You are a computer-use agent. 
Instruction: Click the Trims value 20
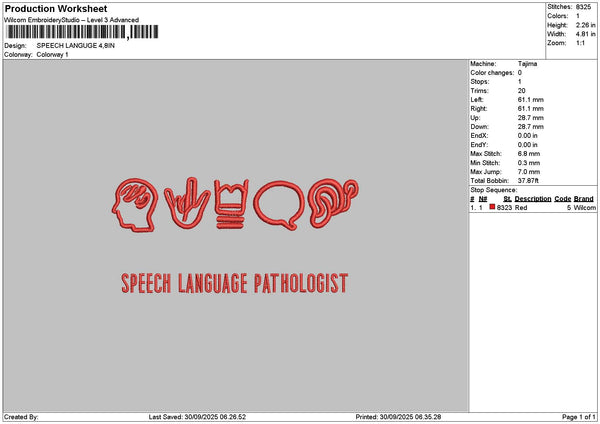click(x=522, y=91)
